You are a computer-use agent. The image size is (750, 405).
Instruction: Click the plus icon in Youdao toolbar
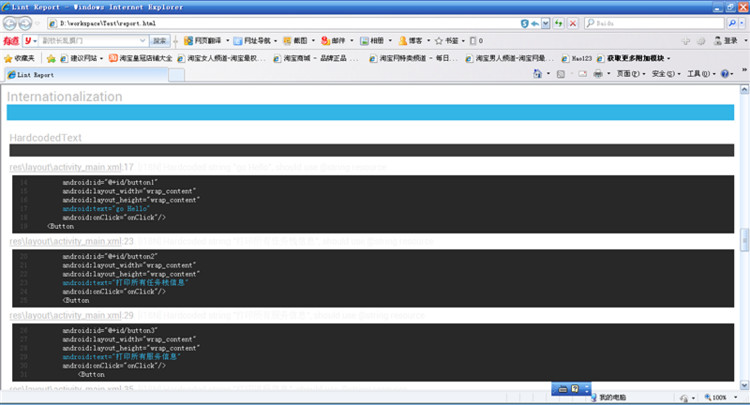tap(686, 41)
